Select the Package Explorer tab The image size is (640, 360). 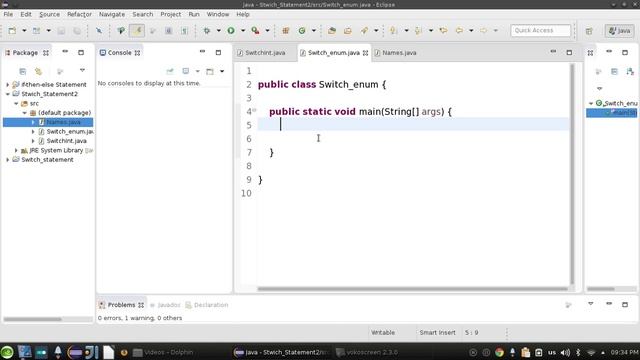[25, 53]
